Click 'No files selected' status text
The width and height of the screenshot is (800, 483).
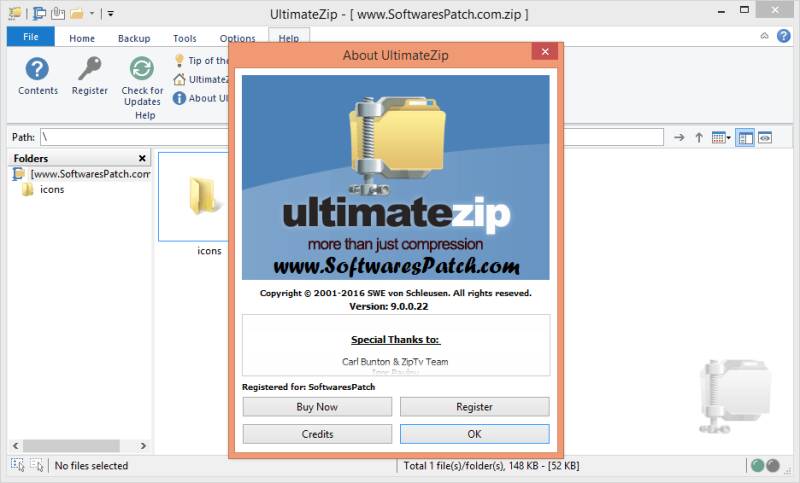(91, 466)
